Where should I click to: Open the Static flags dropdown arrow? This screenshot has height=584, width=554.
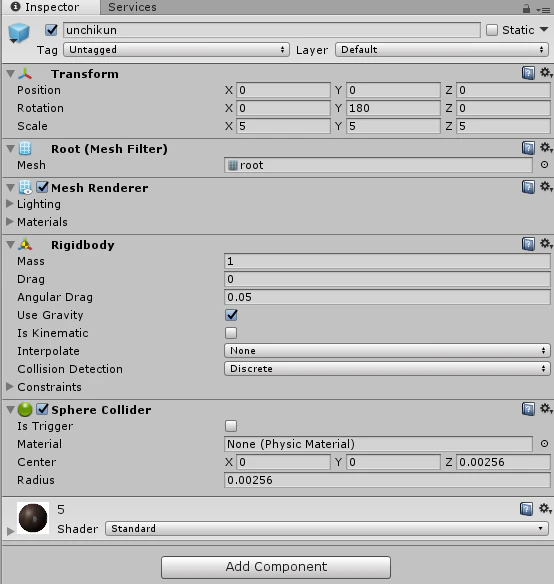[x=544, y=29]
